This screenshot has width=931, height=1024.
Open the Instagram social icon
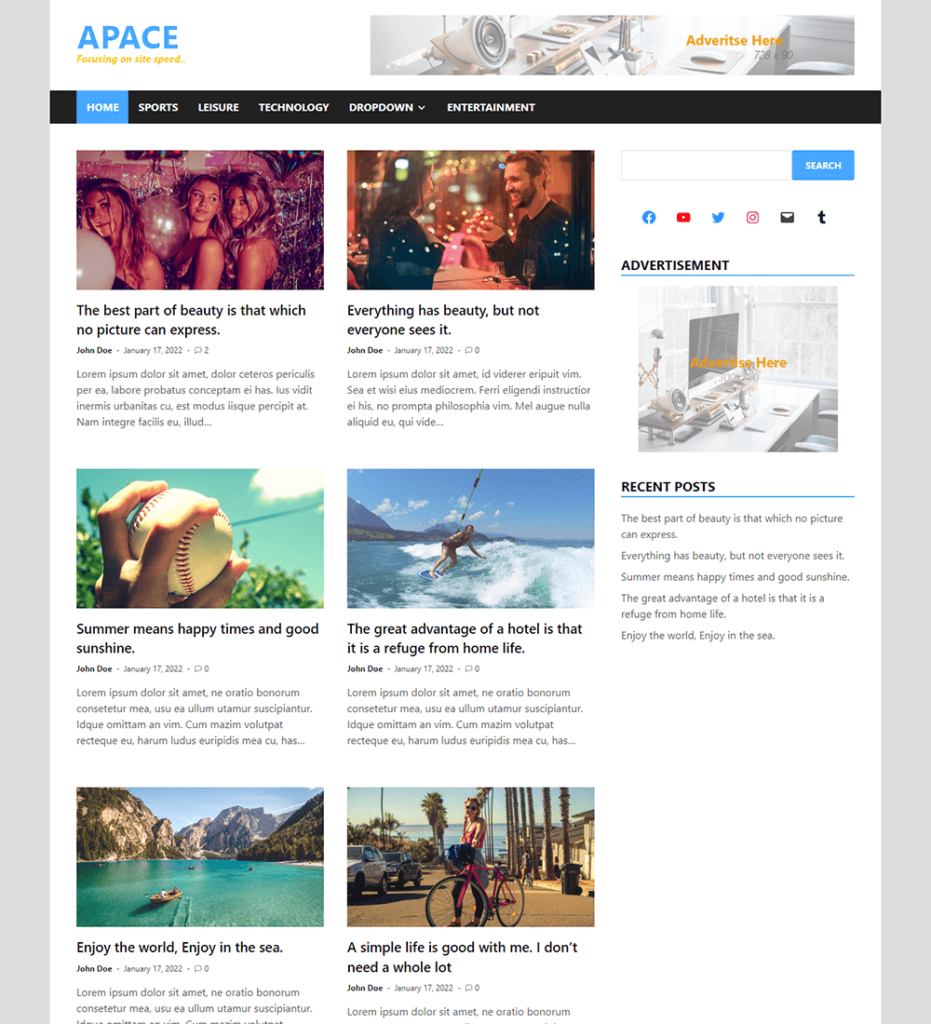[x=752, y=217]
